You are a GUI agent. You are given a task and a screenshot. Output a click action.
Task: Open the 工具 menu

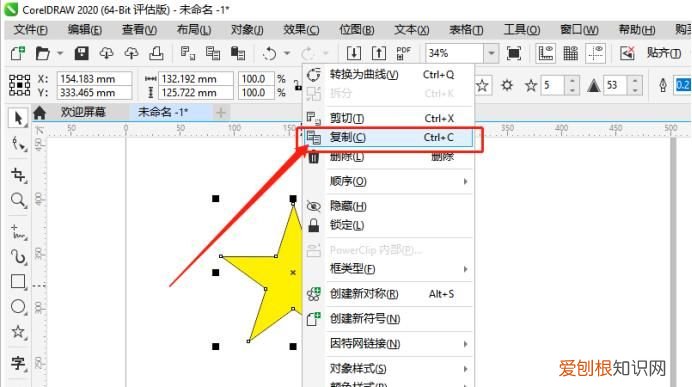point(522,30)
